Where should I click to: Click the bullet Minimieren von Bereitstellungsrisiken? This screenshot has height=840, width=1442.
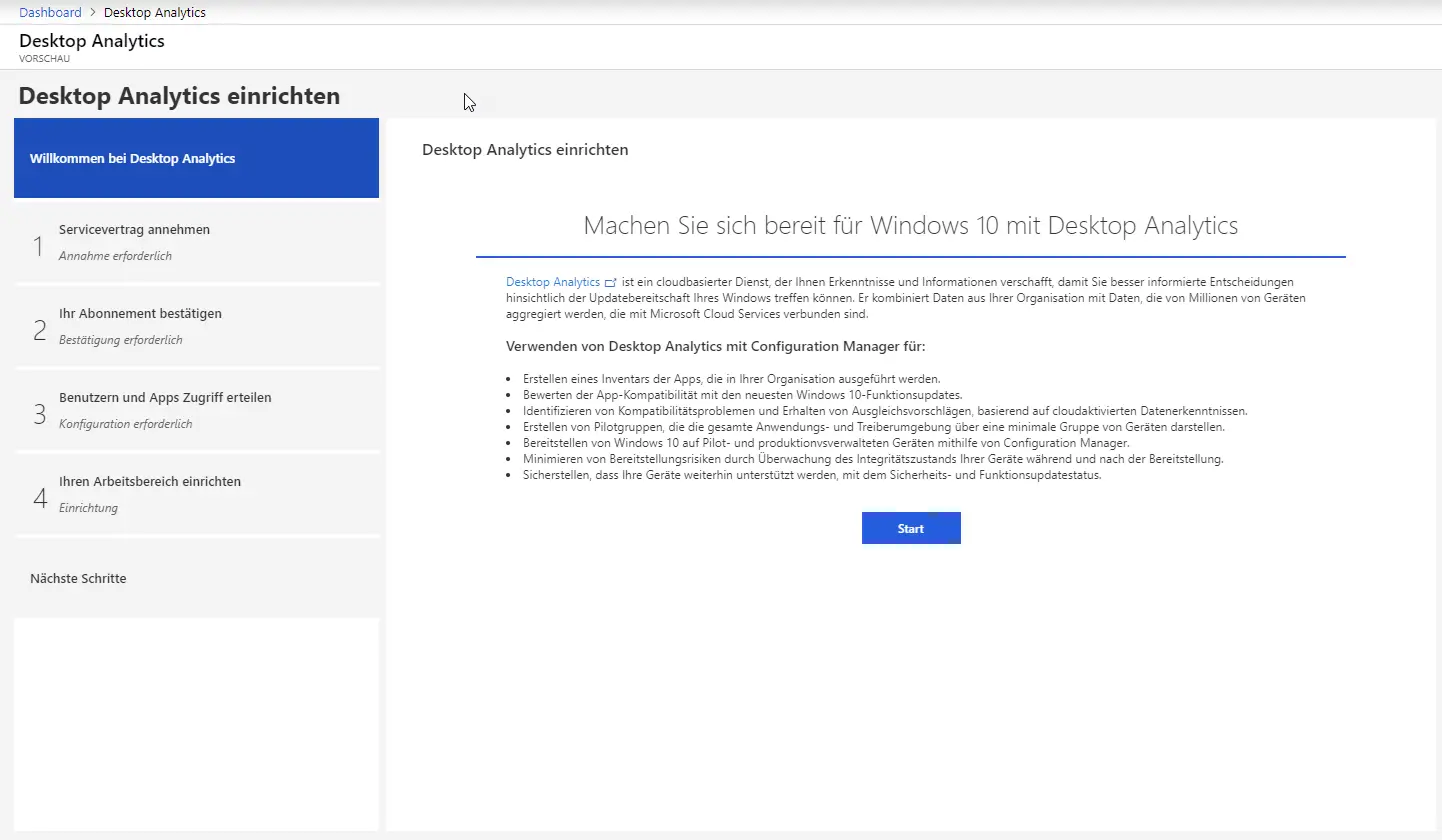click(x=873, y=459)
